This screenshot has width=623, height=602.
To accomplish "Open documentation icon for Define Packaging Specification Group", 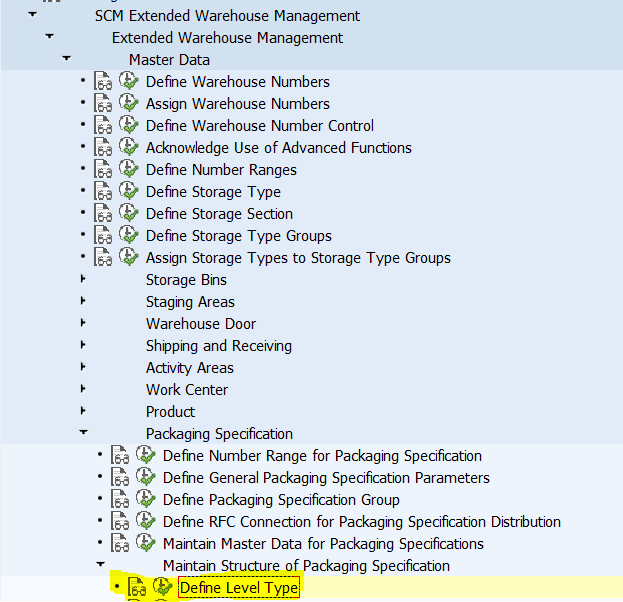I will (120, 499).
